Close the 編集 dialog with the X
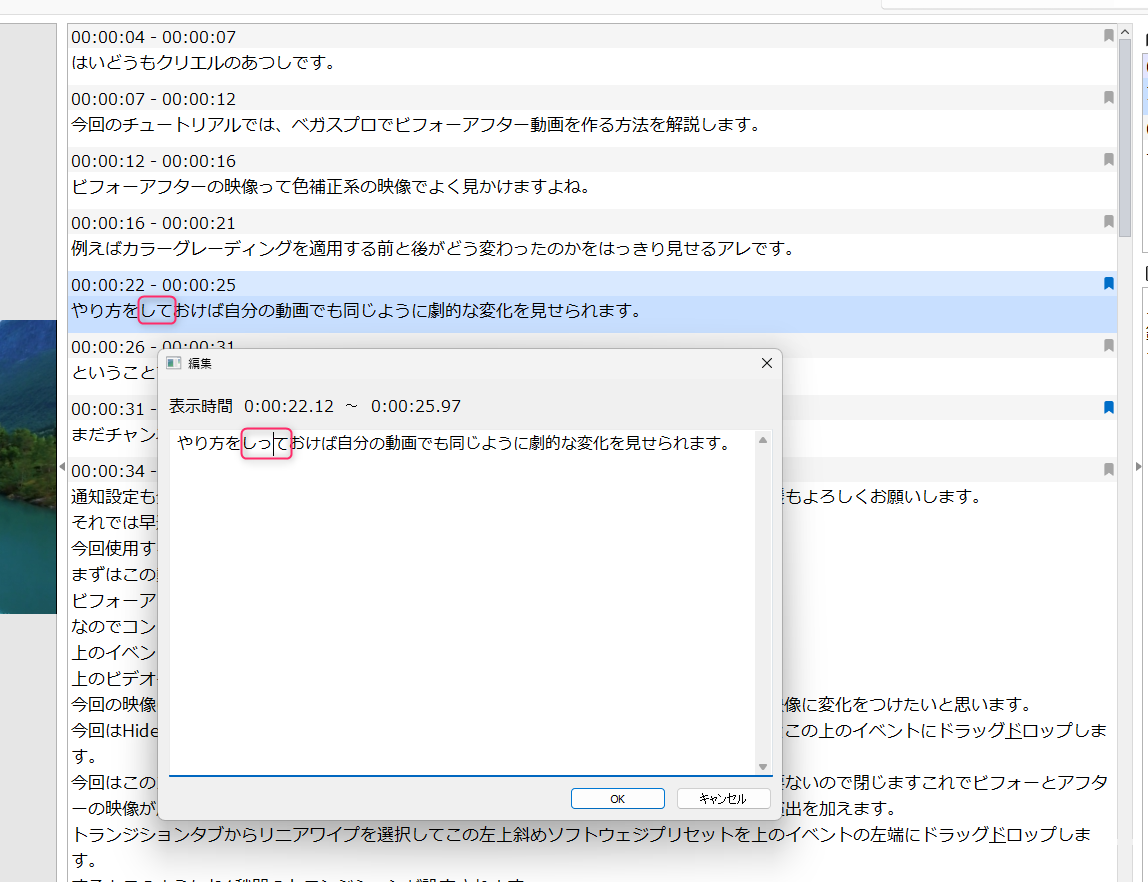The height and width of the screenshot is (882, 1148). (767, 363)
